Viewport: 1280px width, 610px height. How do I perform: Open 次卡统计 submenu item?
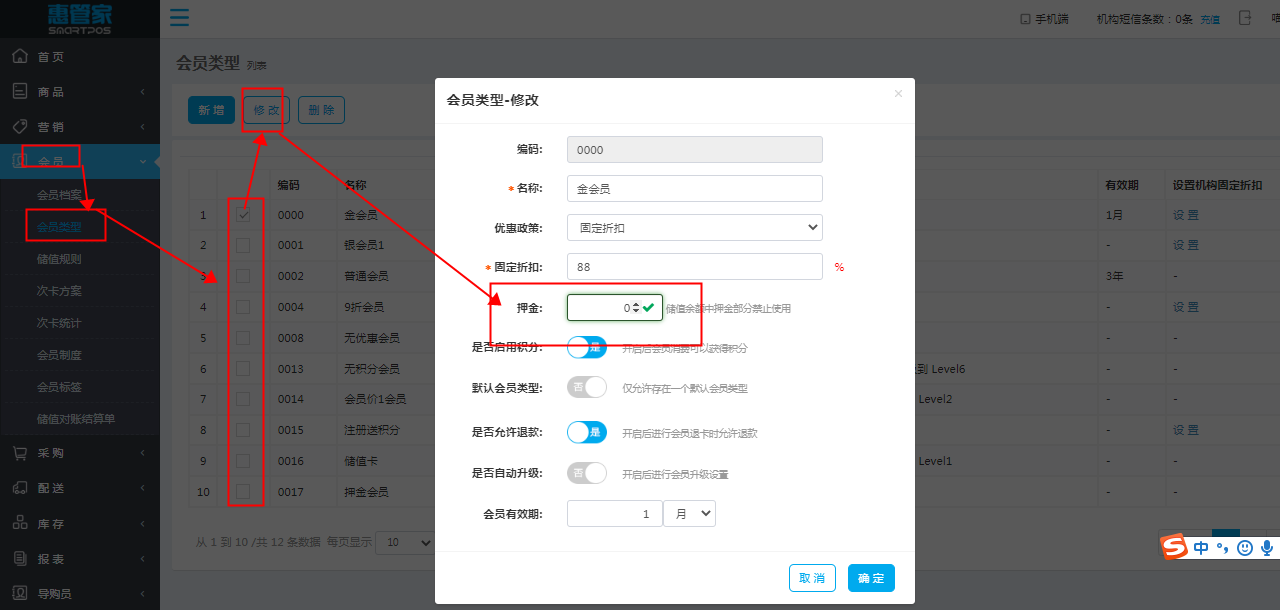click(x=59, y=323)
